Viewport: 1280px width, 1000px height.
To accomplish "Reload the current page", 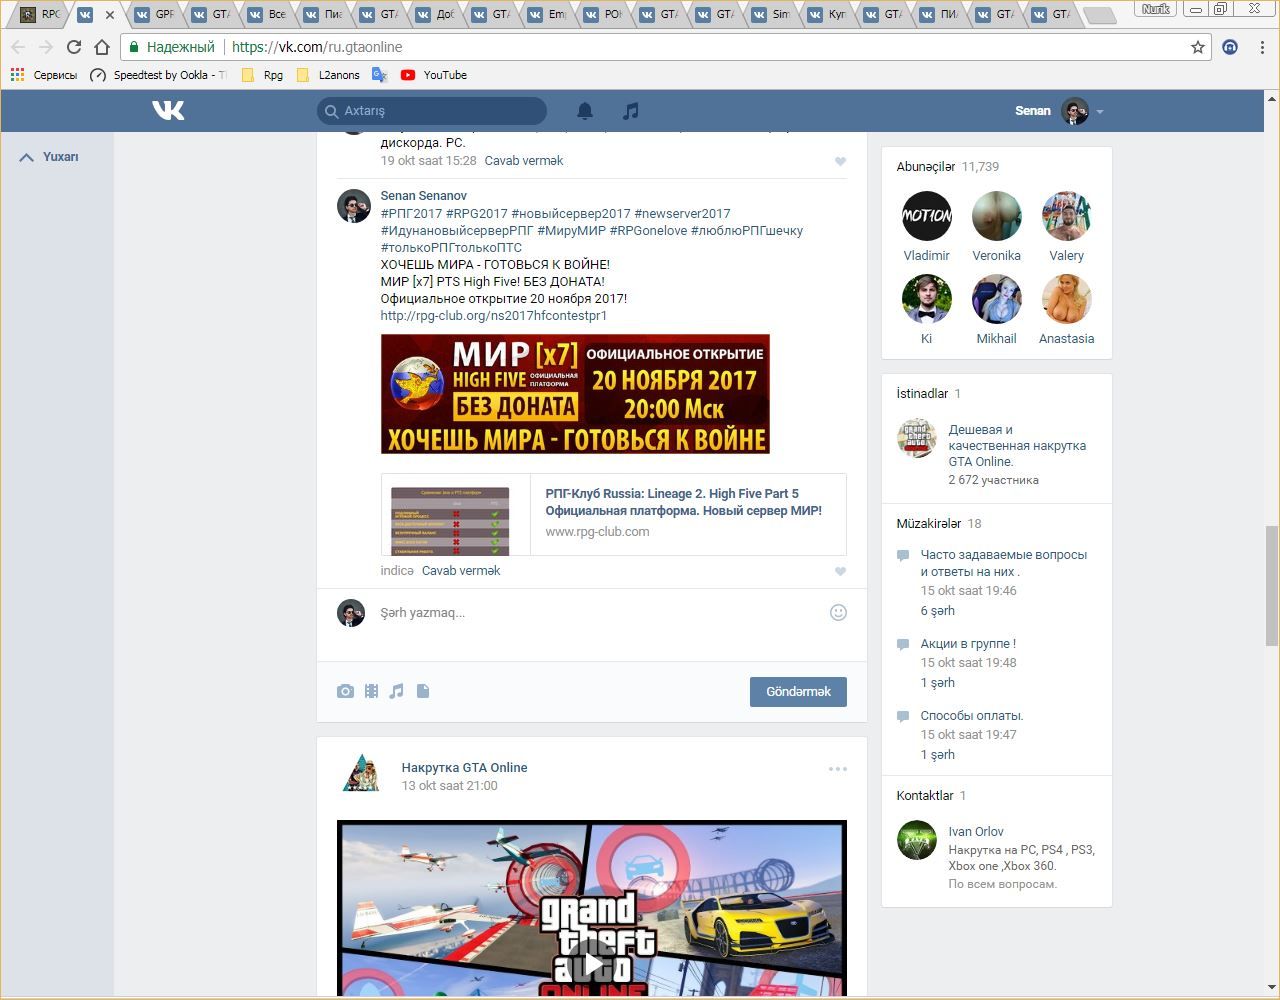I will coord(73,47).
